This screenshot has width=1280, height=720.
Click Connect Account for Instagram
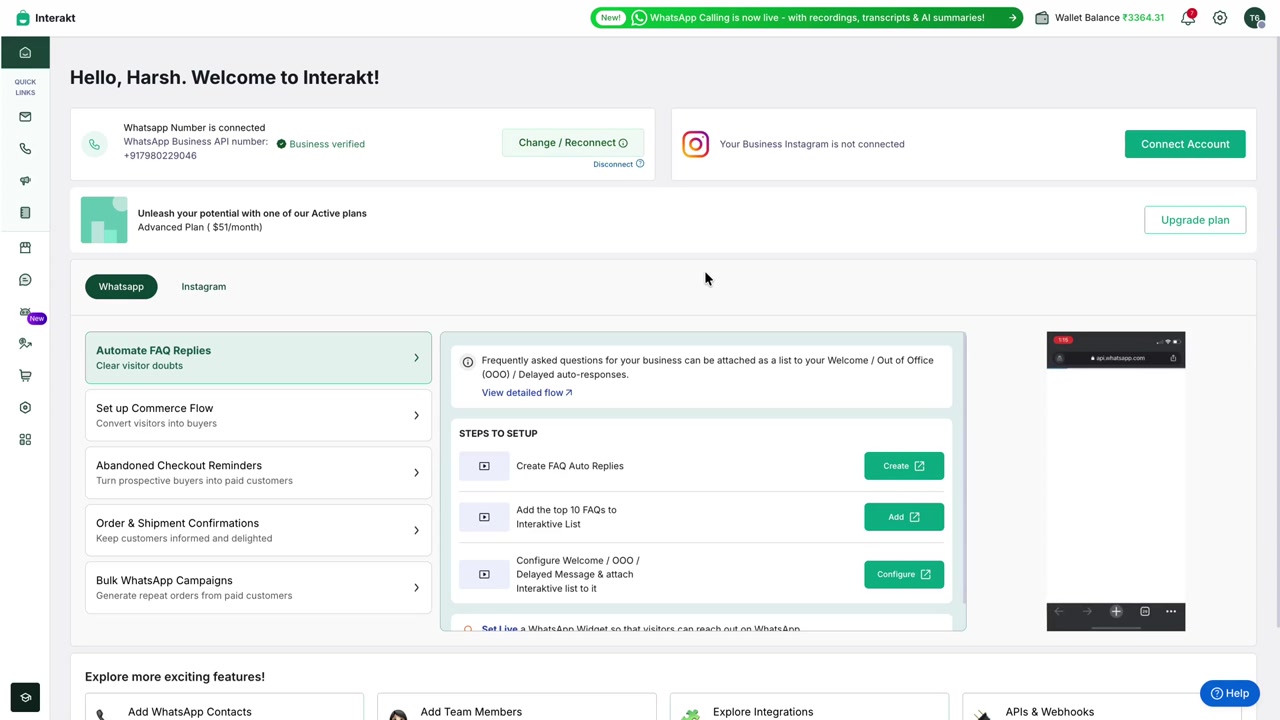(1185, 144)
